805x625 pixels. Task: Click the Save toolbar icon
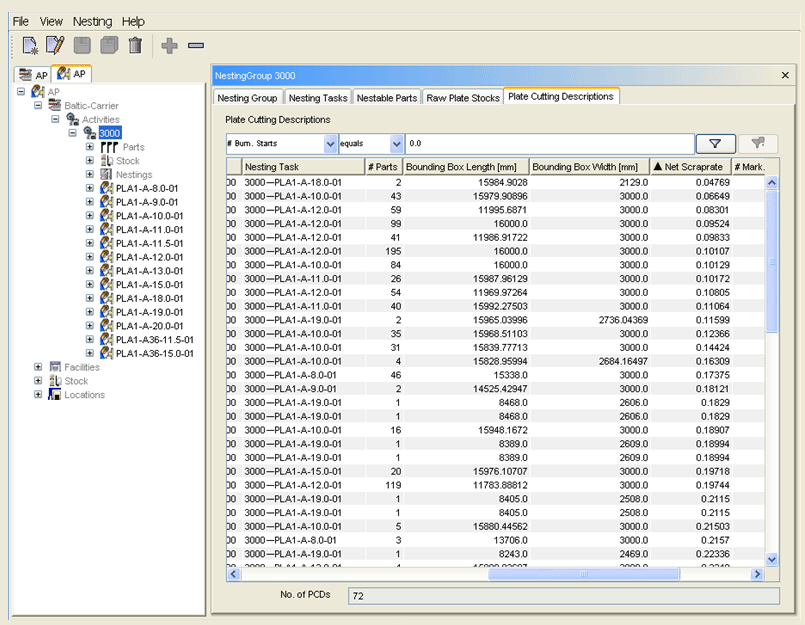tap(82, 45)
